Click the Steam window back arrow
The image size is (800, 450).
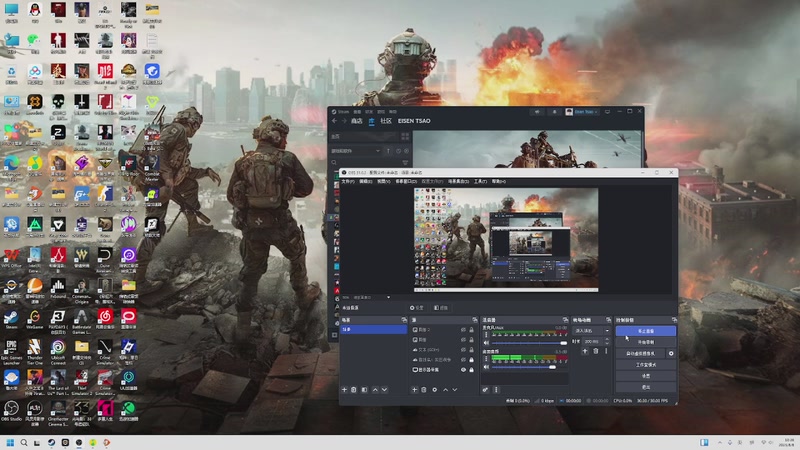pyautogui.click(x=335, y=121)
